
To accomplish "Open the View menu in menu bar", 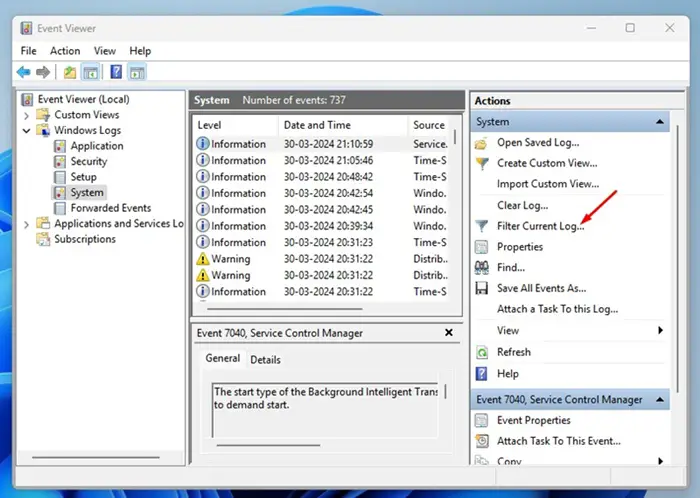I will [105, 51].
